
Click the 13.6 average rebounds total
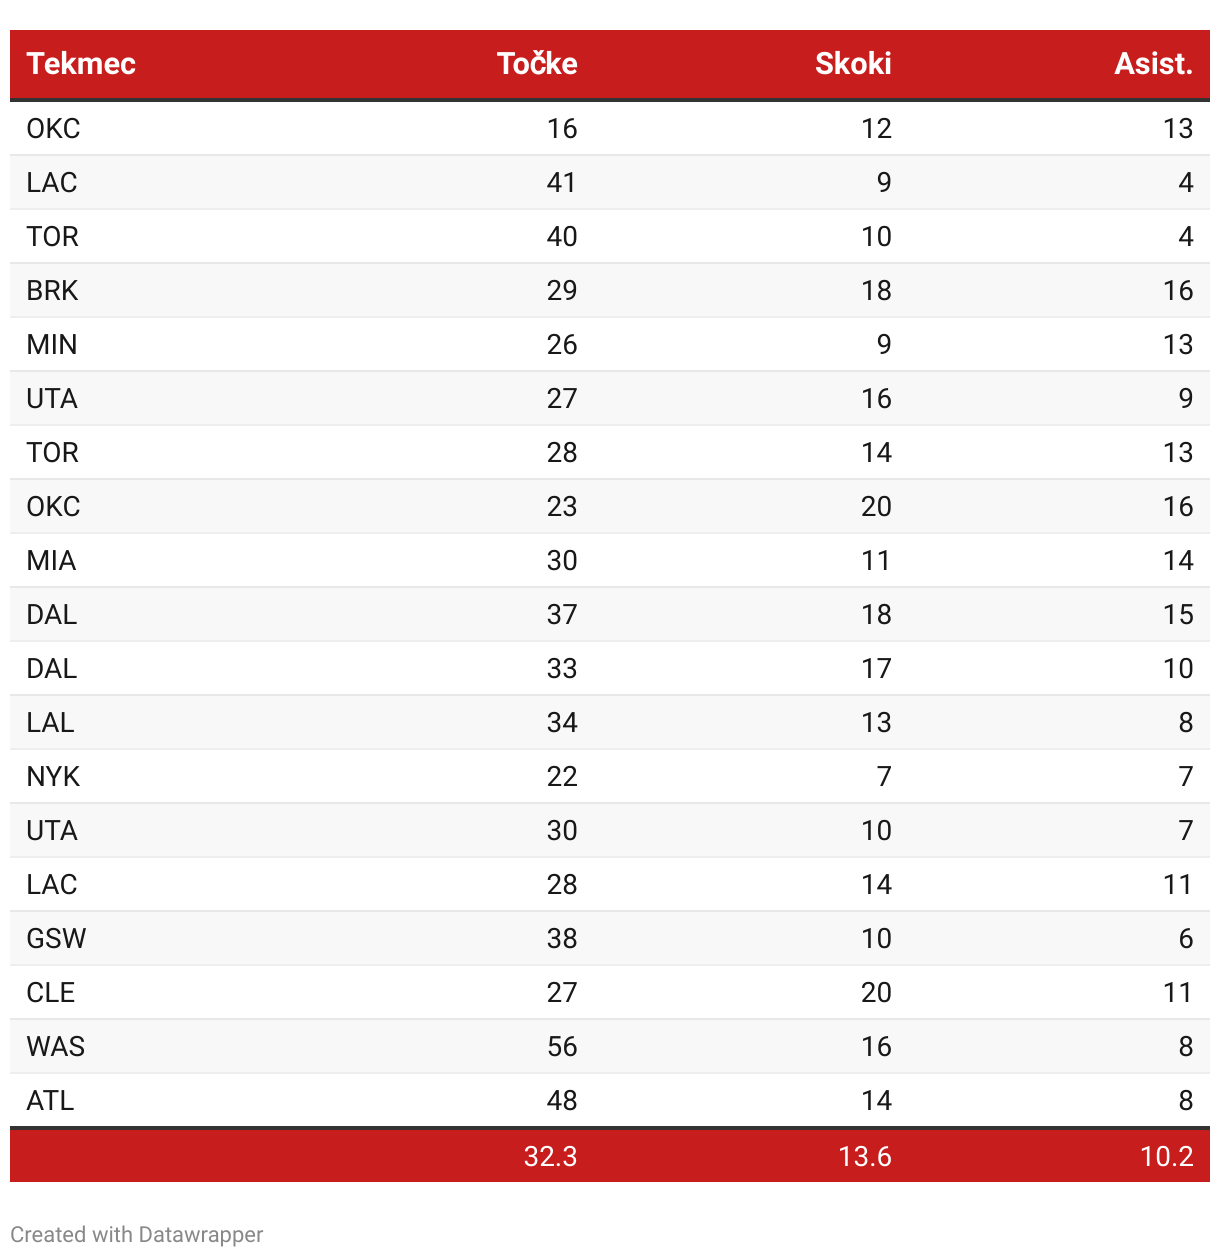[x=865, y=1157]
